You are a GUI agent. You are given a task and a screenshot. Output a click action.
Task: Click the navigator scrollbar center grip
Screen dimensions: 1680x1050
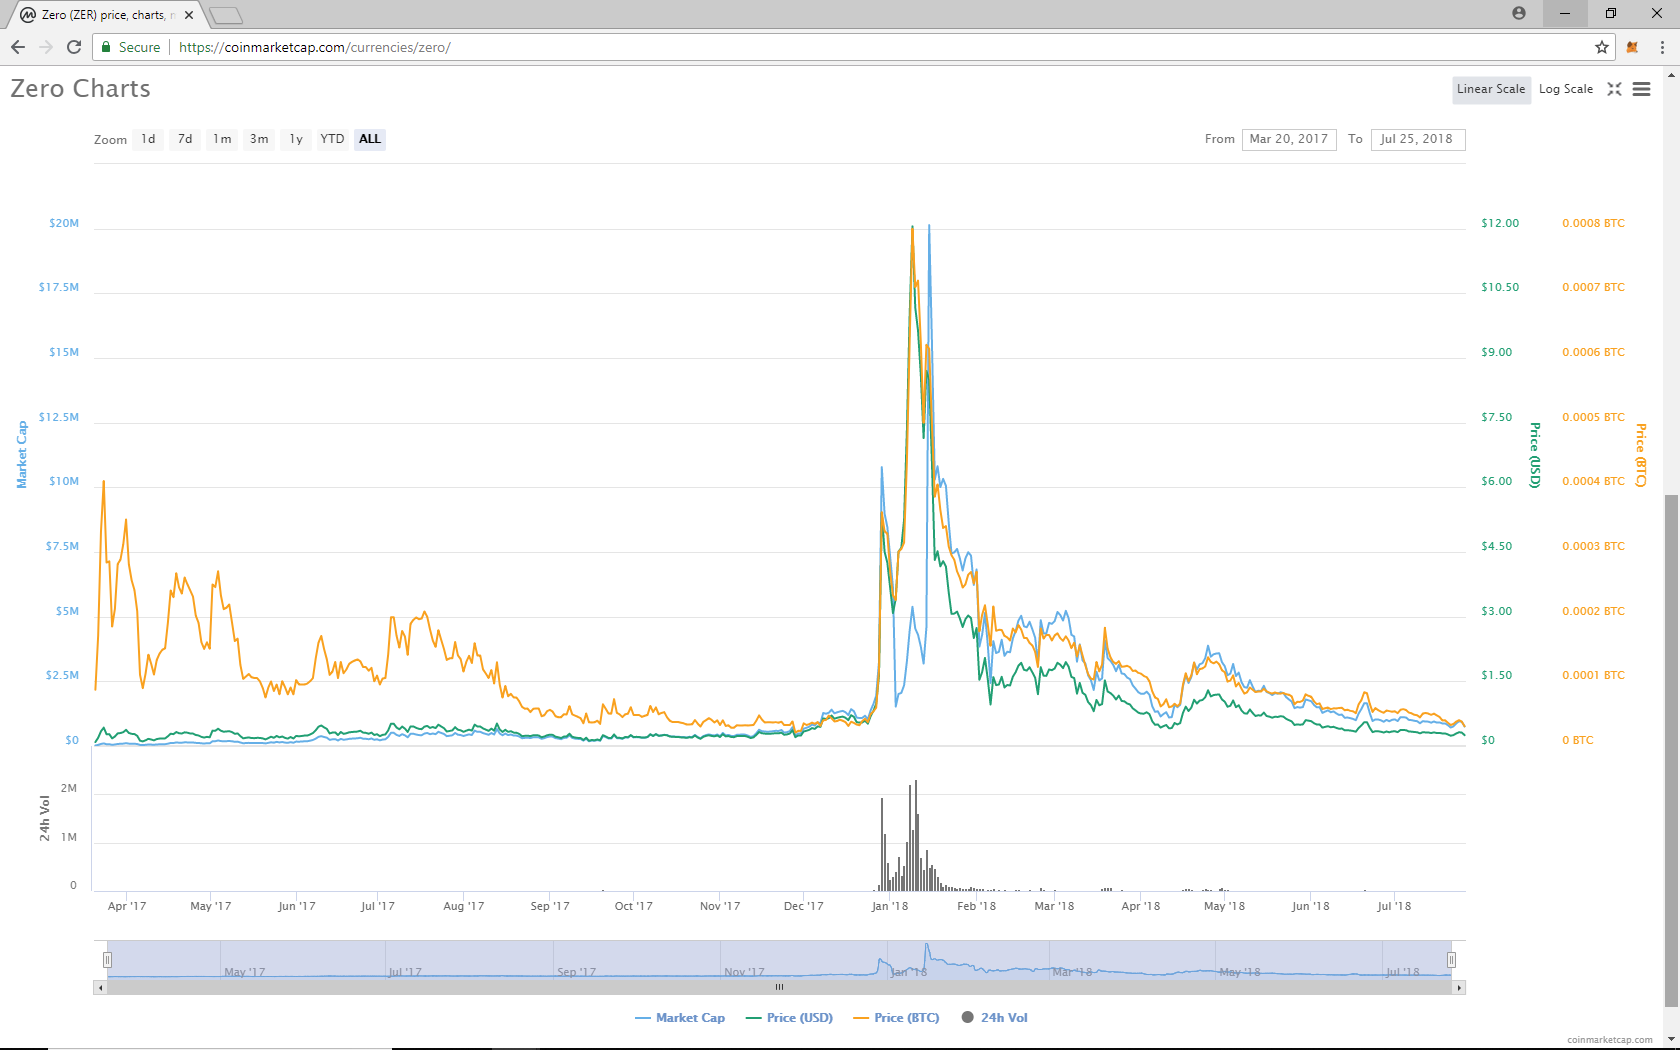pos(779,987)
